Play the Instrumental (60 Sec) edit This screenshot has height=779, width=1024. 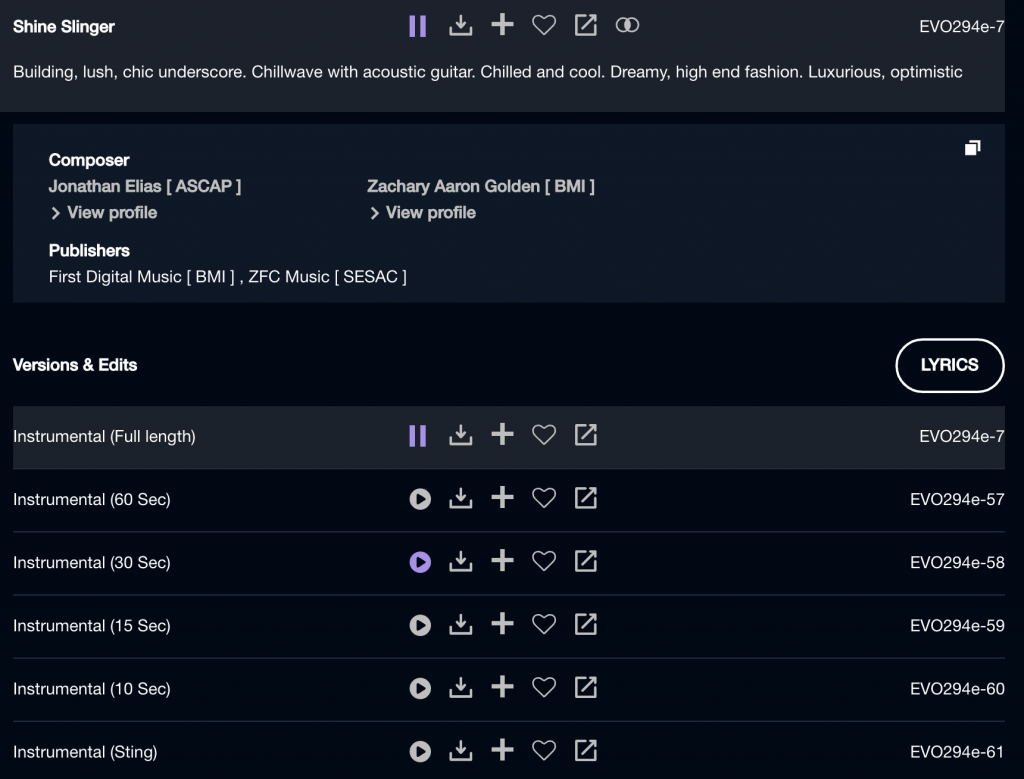420,499
